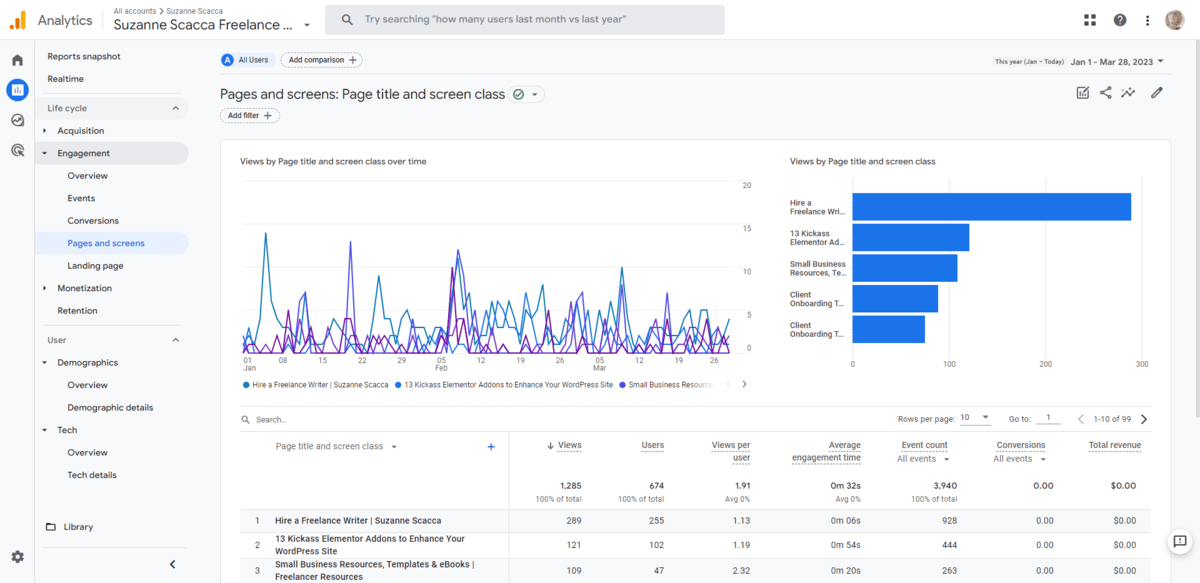Click the Add filter button
Viewport: 1200px width, 583px height.
click(249, 115)
